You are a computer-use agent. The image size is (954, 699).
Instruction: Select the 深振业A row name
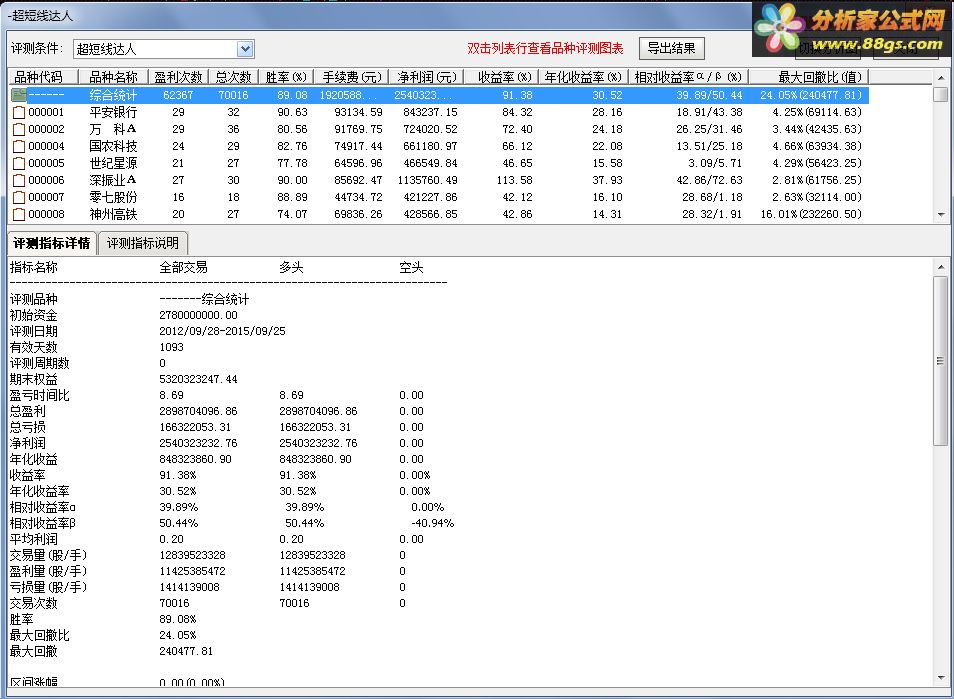(113, 181)
